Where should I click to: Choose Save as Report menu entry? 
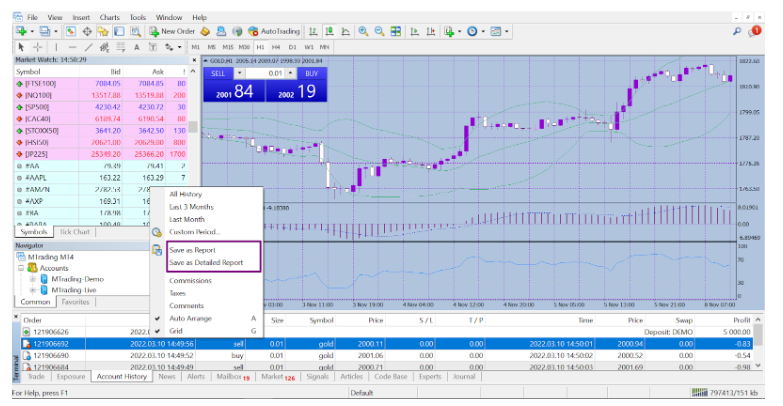[x=192, y=250]
